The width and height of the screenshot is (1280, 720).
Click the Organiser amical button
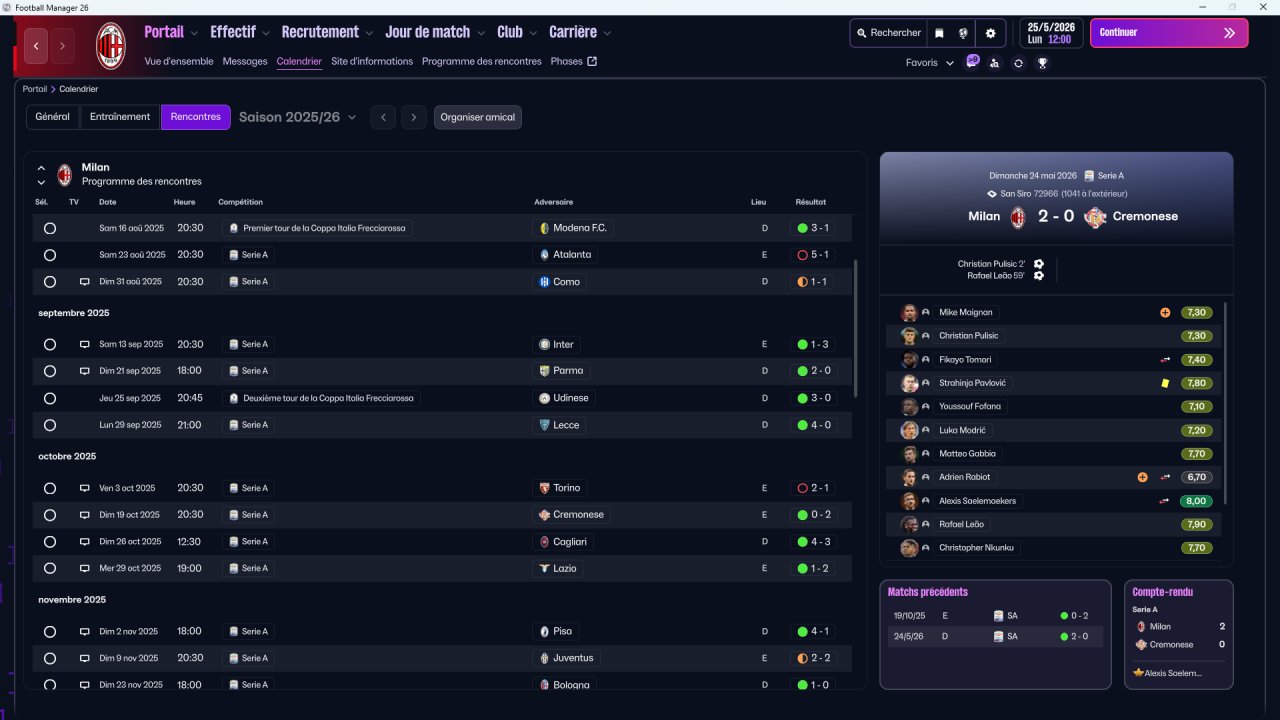478,117
